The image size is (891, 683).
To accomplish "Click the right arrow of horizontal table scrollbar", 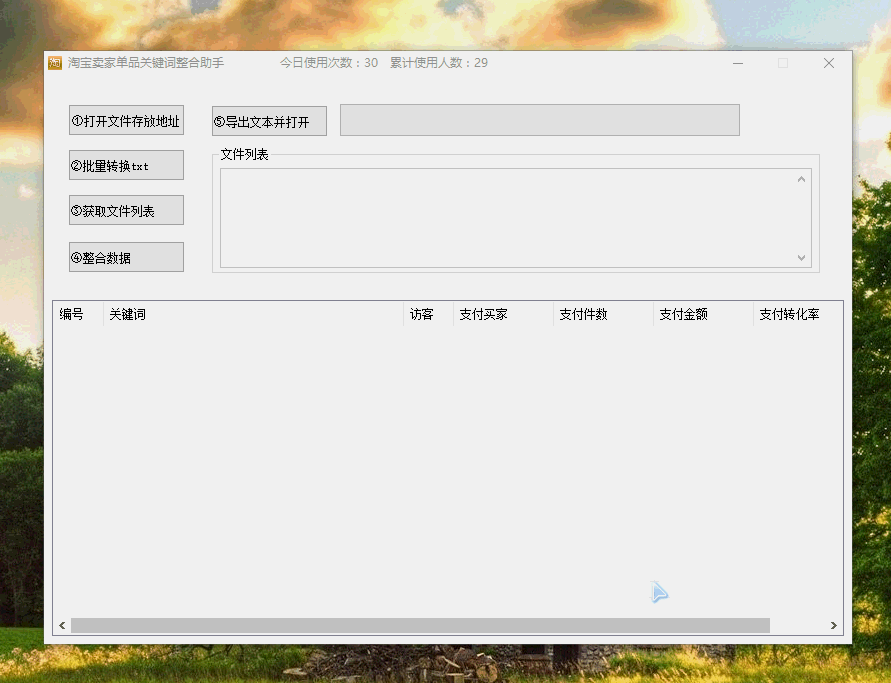I will 834,625.
